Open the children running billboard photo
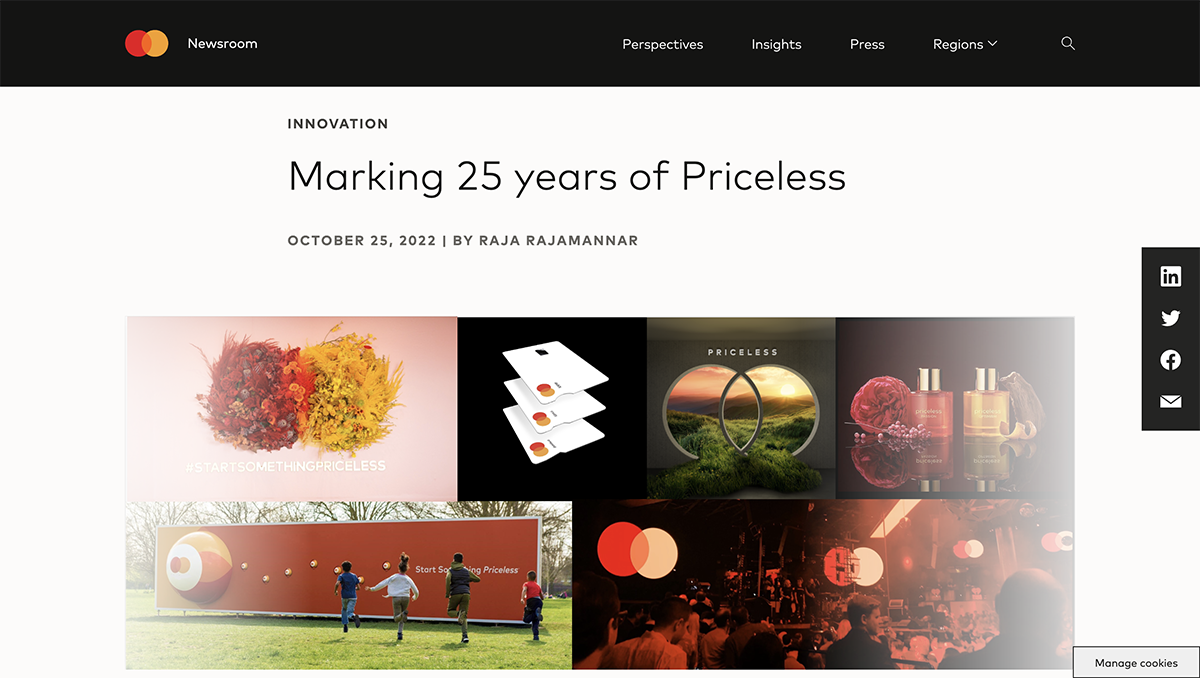The height and width of the screenshot is (678, 1200). click(x=348, y=585)
